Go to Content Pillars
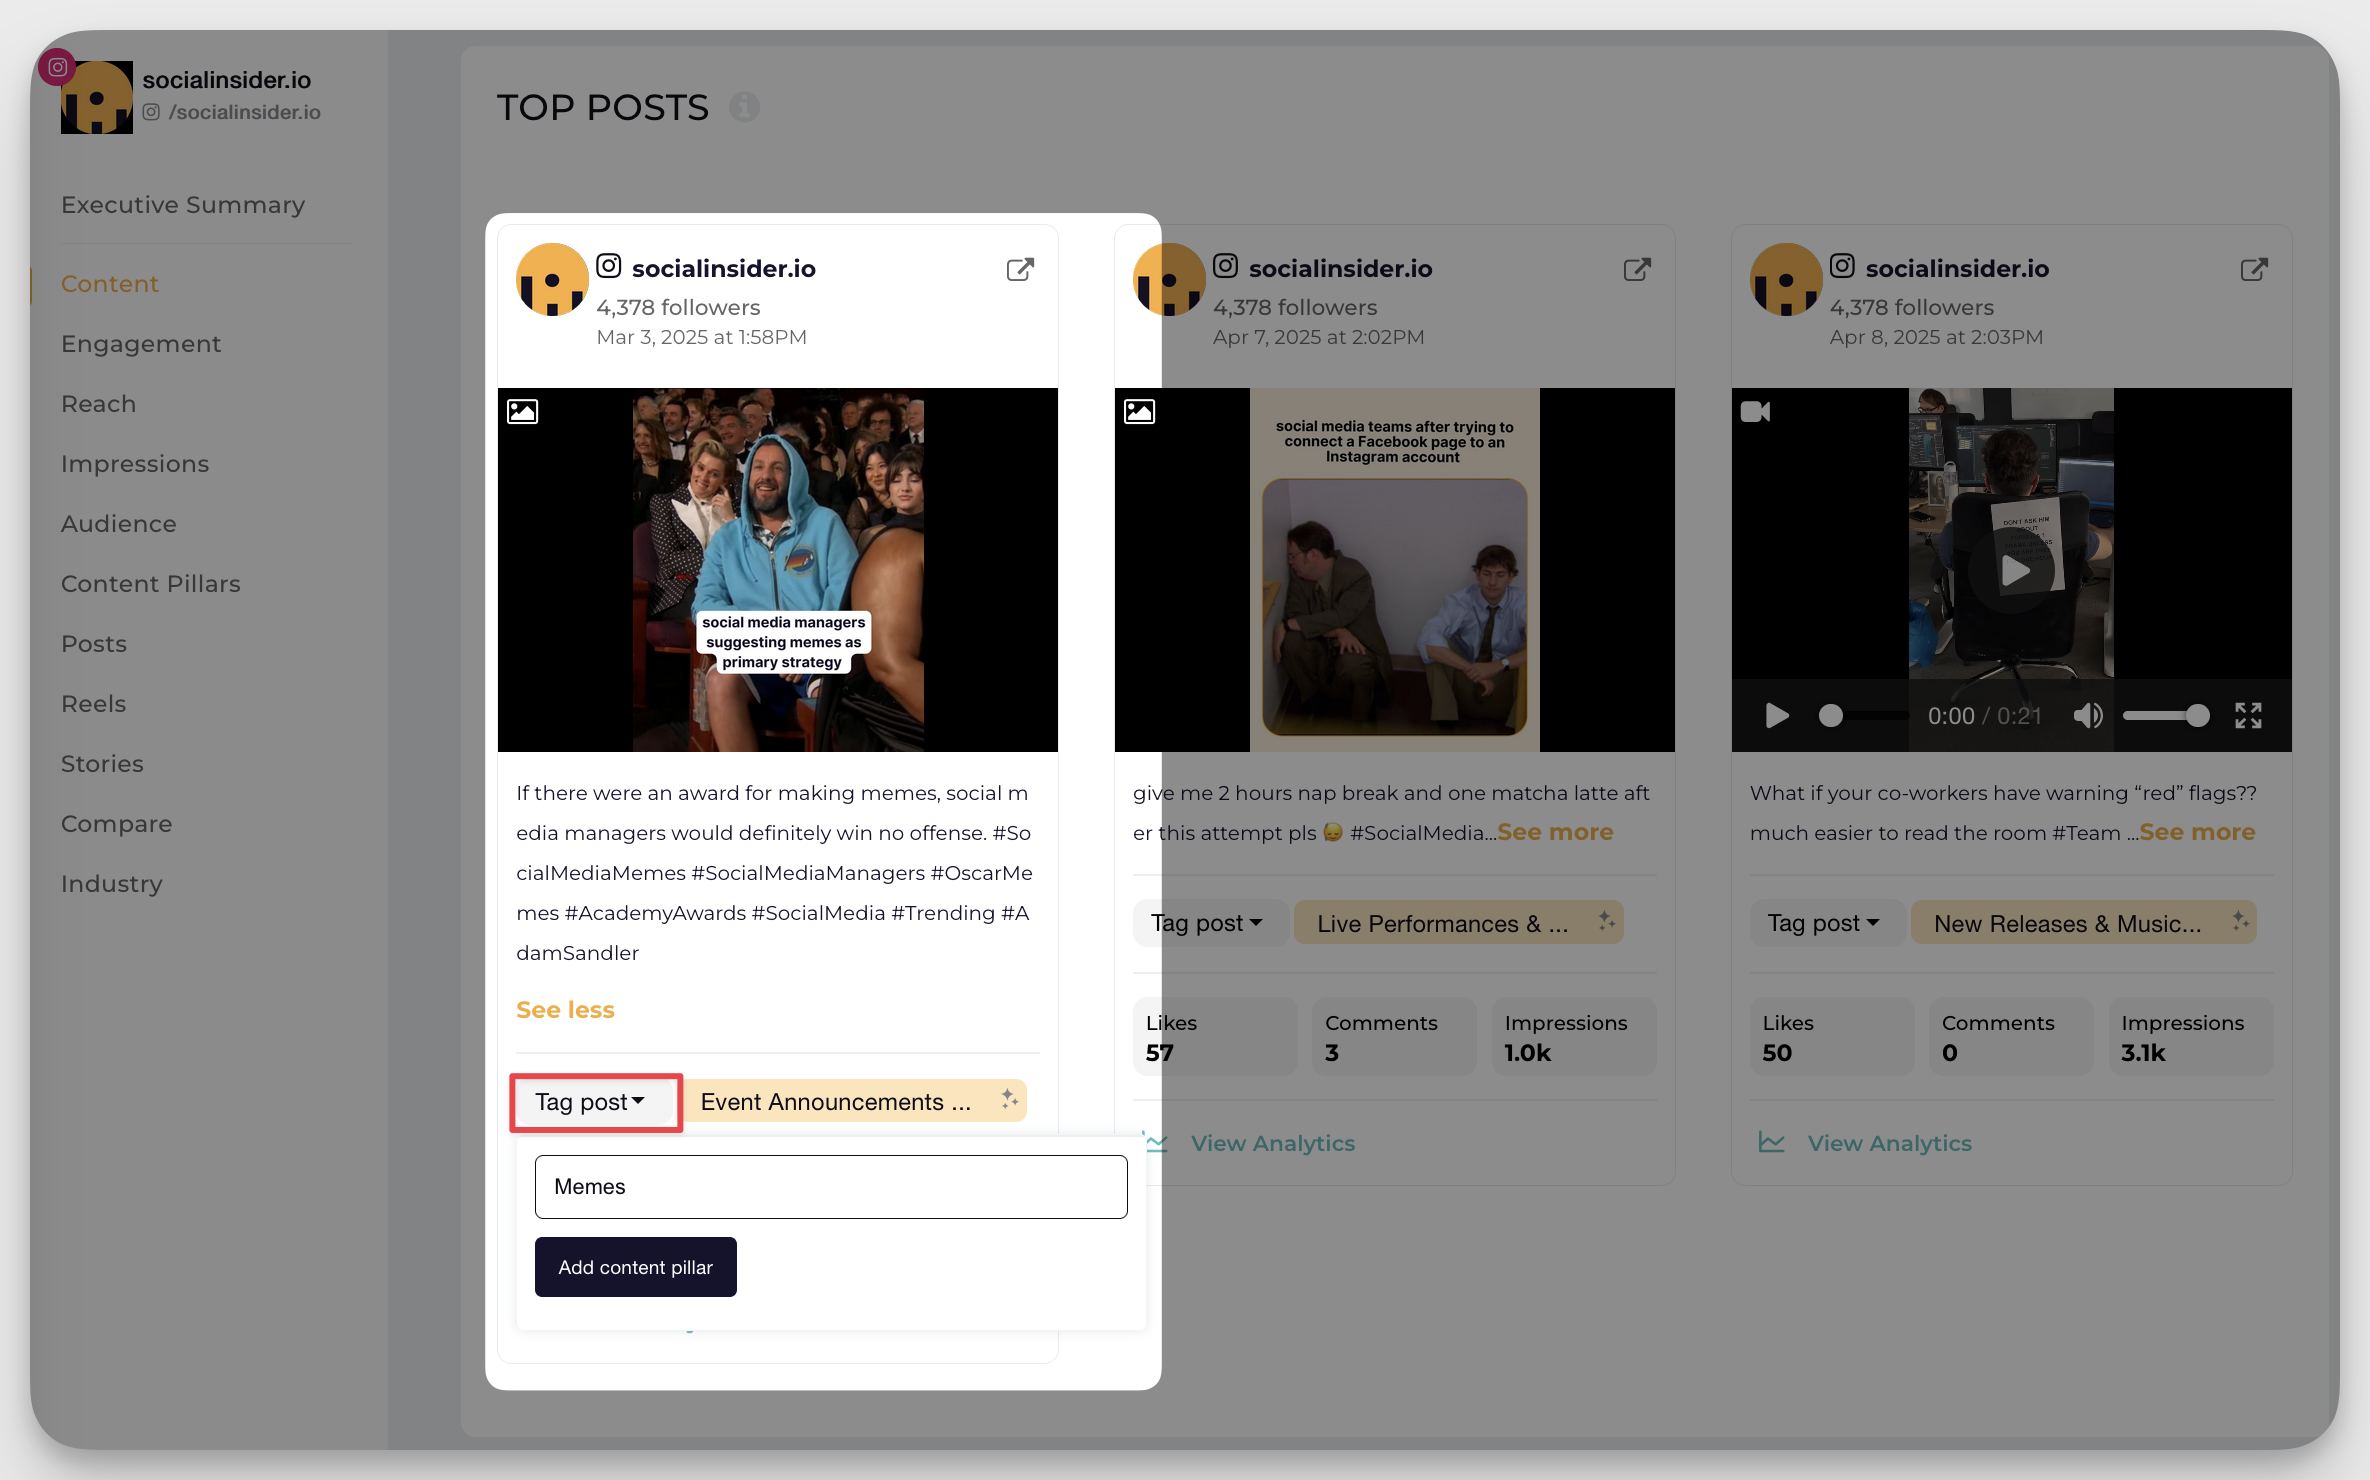 [x=151, y=584]
